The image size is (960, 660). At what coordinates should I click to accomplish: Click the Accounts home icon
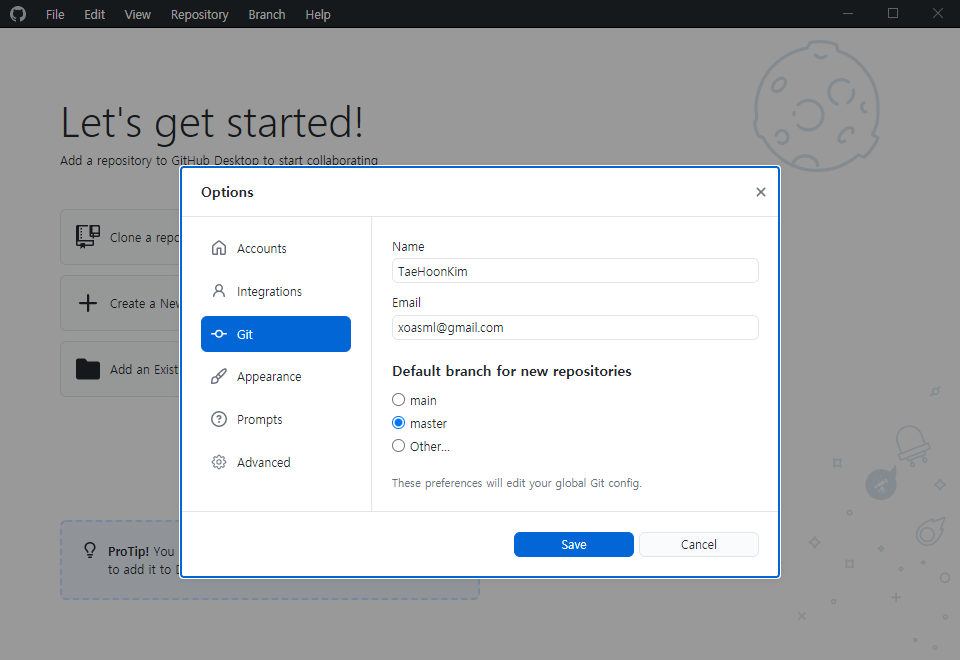click(x=219, y=248)
